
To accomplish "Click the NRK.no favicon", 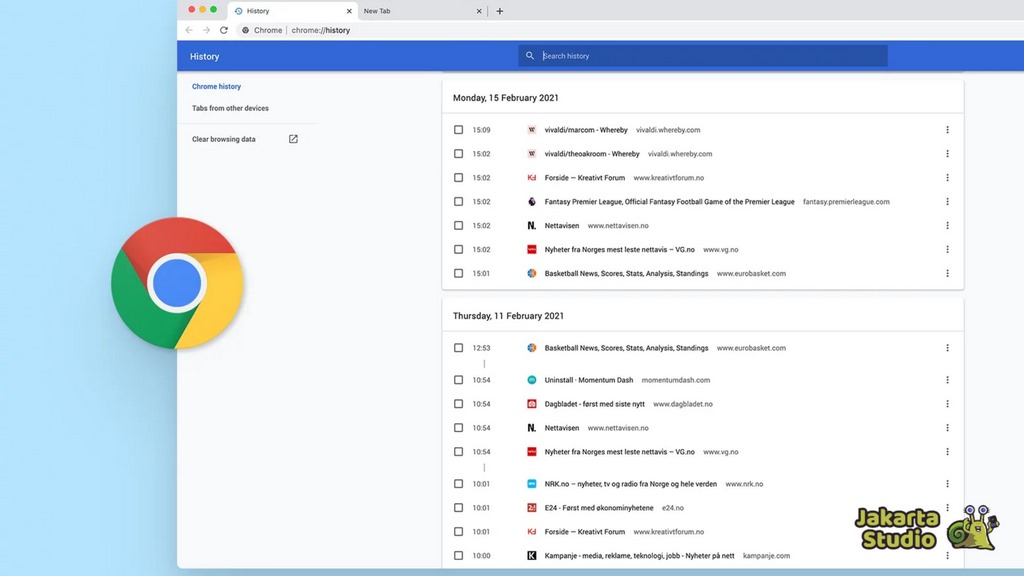I will 532,484.
